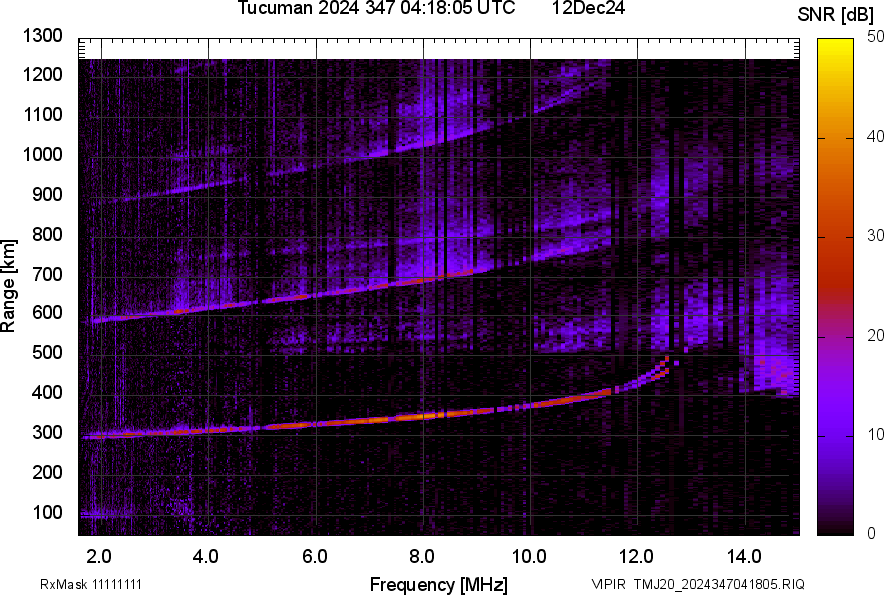Click the 600 range tick label

[47, 312]
